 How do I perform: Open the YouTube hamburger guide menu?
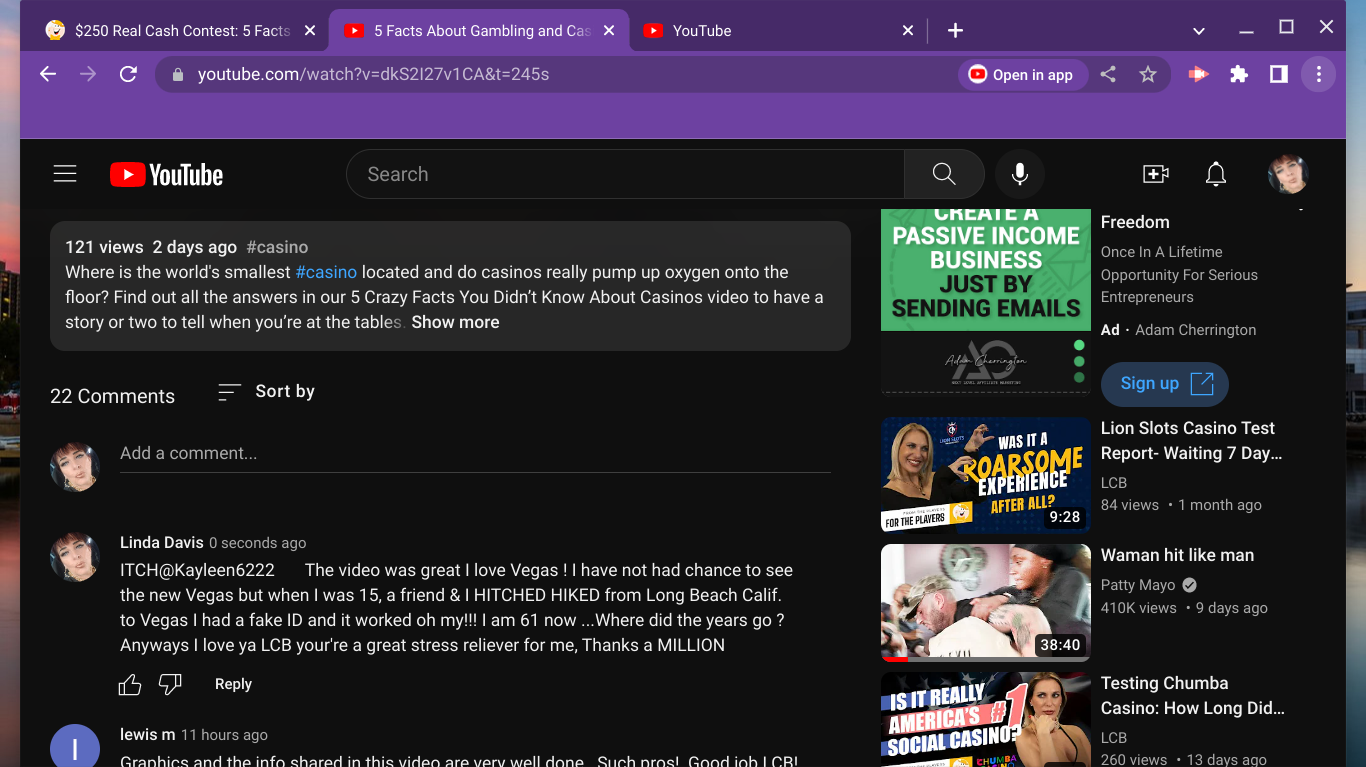65,174
